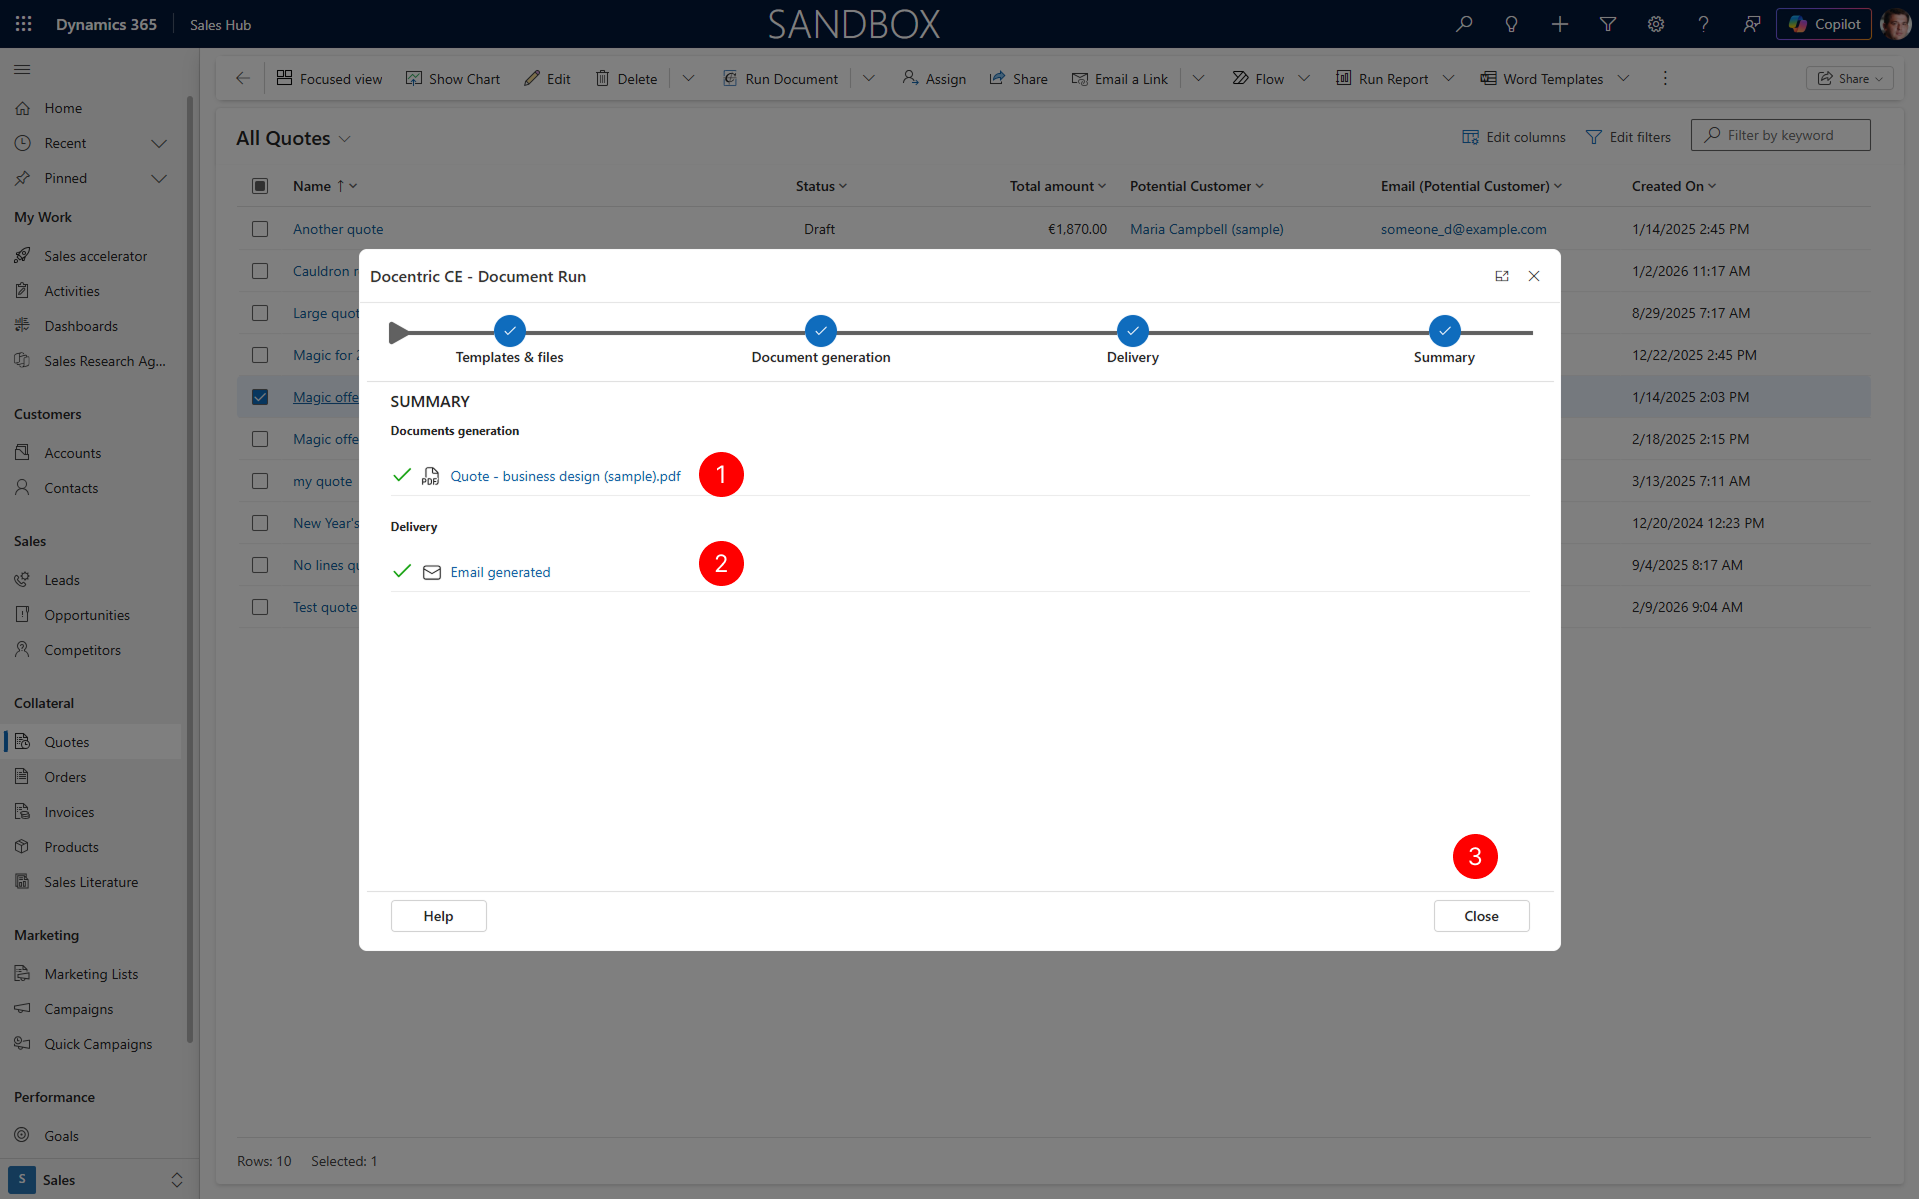Open advanced find funnel icon in the top bar
Screen dimensions: 1919x1199
tap(1608, 24)
